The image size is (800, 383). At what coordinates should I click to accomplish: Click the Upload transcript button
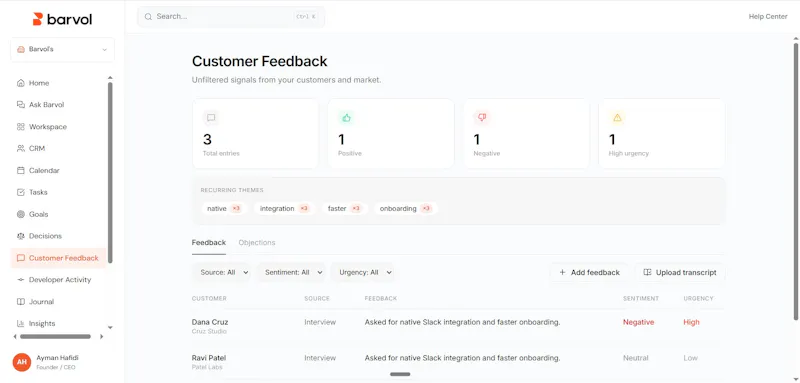click(x=680, y=272)
